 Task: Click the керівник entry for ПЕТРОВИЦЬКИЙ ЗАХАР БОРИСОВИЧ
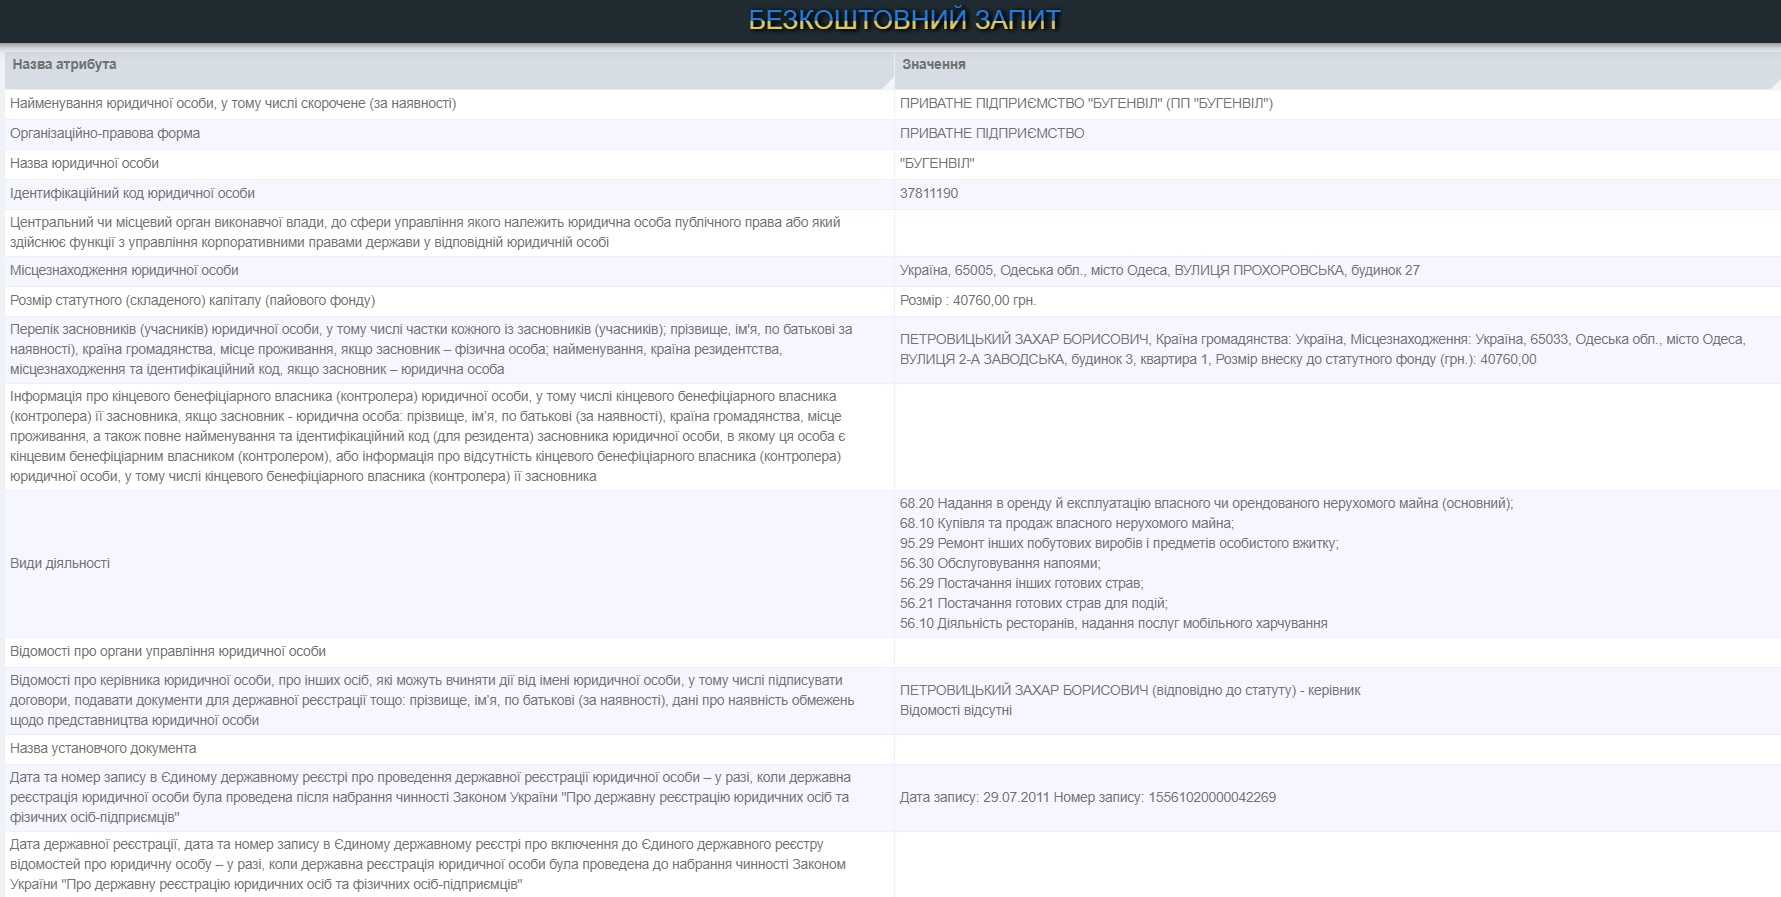(x=1129, y=690)
